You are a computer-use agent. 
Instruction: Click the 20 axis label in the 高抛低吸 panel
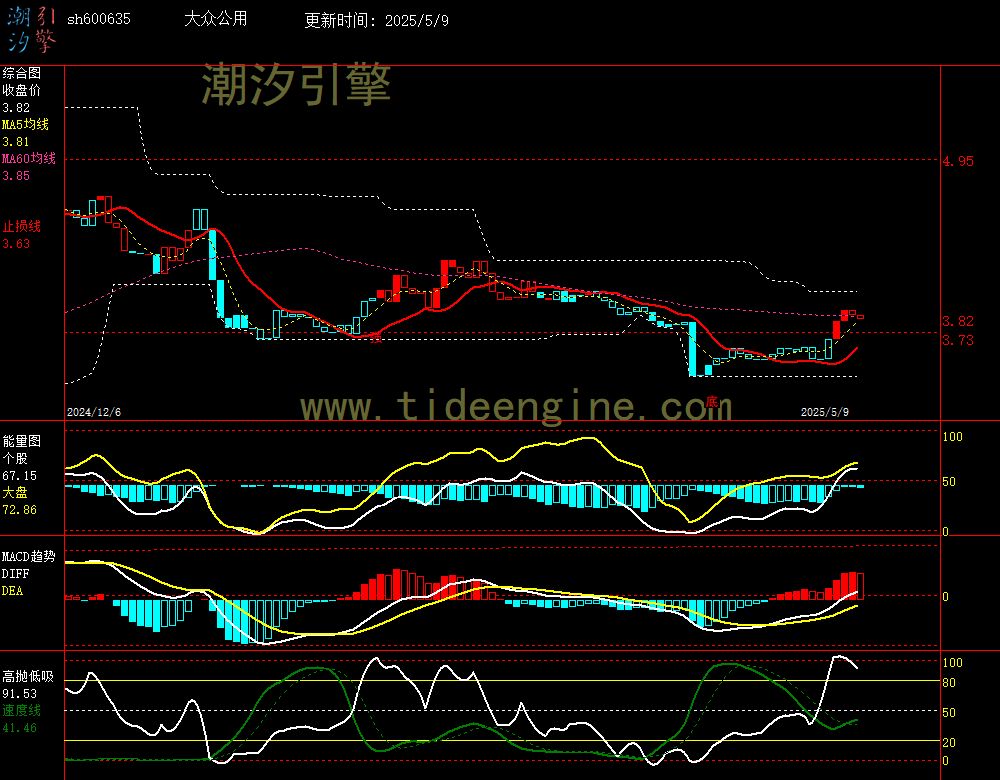coord(949,742)
